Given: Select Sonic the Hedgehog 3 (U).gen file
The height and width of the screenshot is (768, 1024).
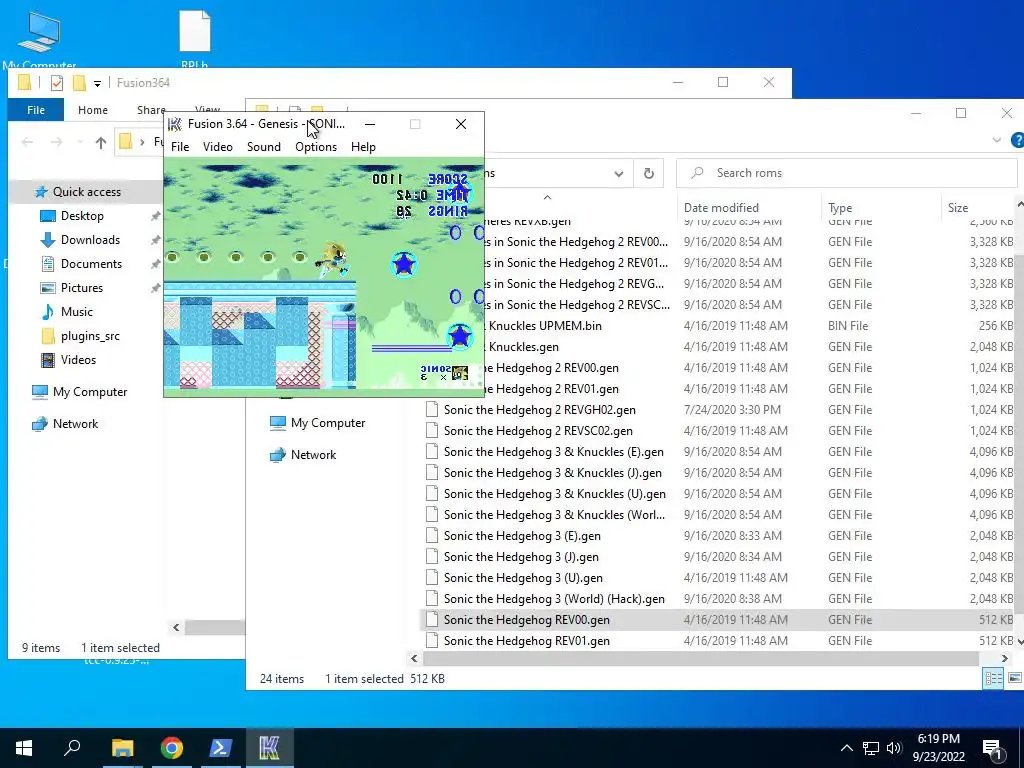Looking at the screenshot, I should point(523,578).
